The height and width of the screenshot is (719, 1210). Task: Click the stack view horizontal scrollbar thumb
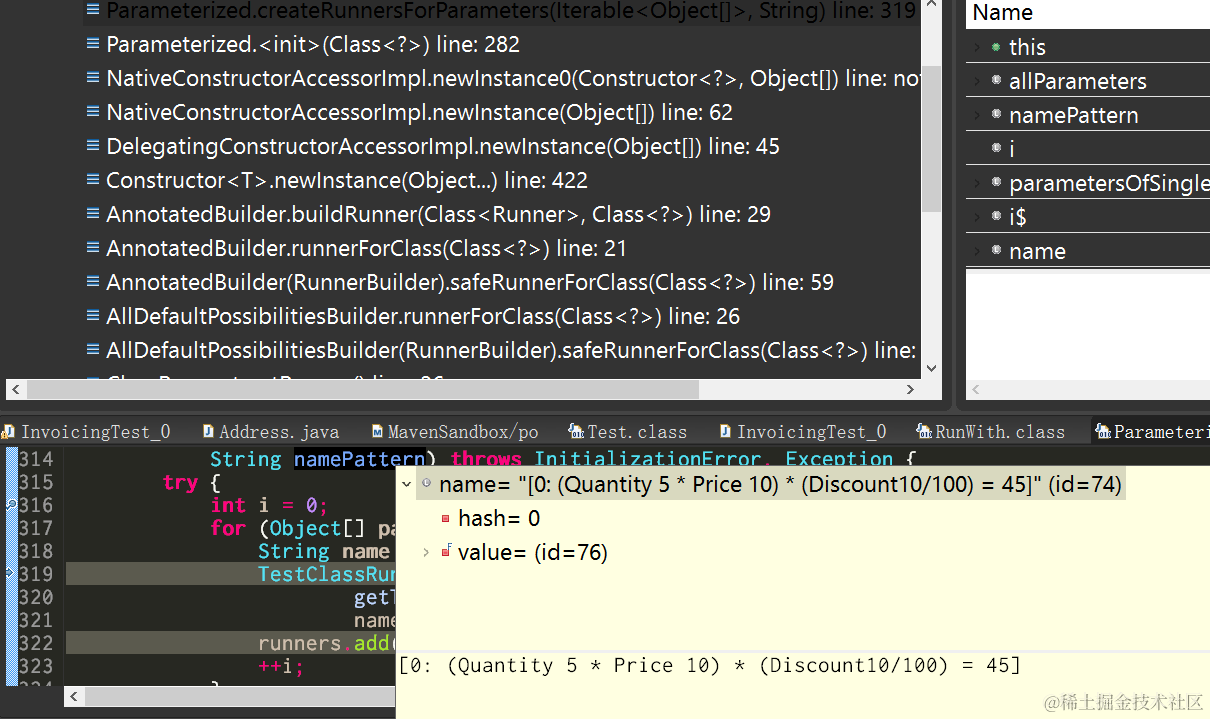362,389
